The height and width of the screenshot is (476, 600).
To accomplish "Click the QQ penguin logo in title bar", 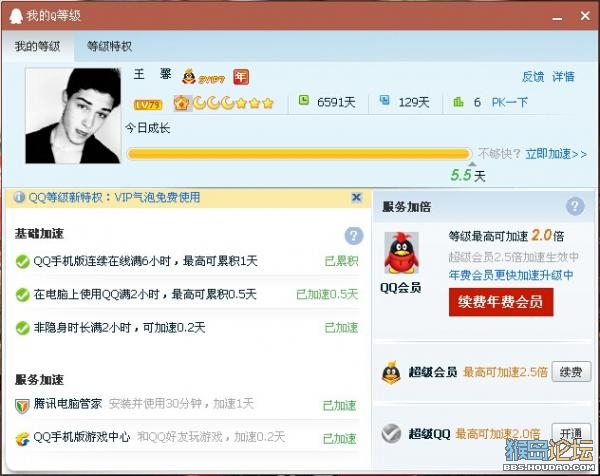I will click(16, 16).
